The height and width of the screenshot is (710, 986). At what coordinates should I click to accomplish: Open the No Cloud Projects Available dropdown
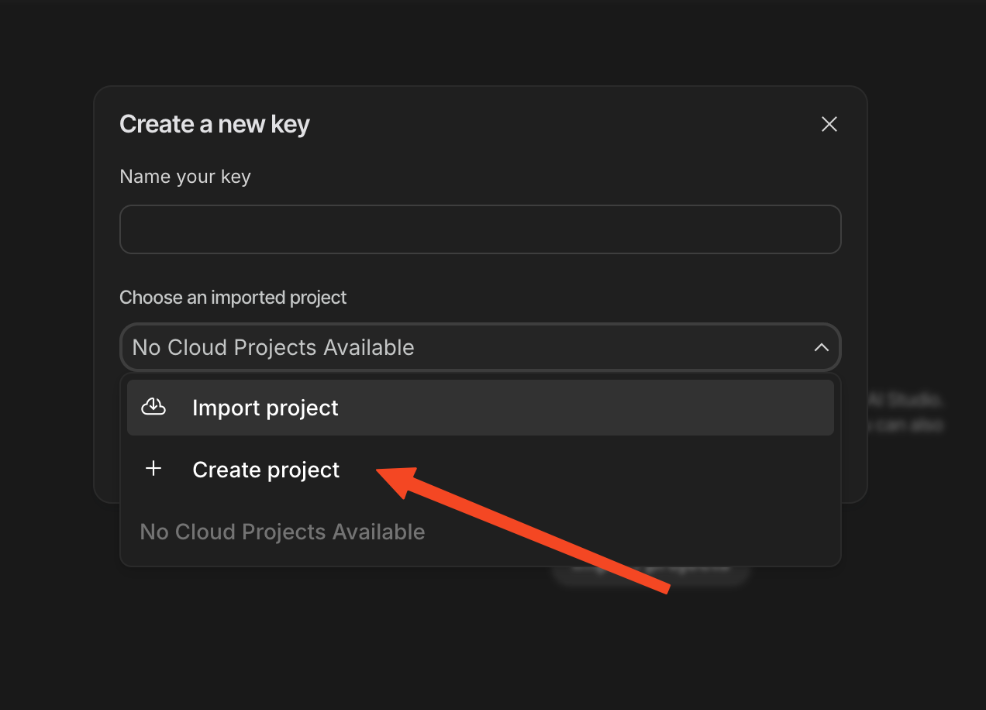click(480, 348)
